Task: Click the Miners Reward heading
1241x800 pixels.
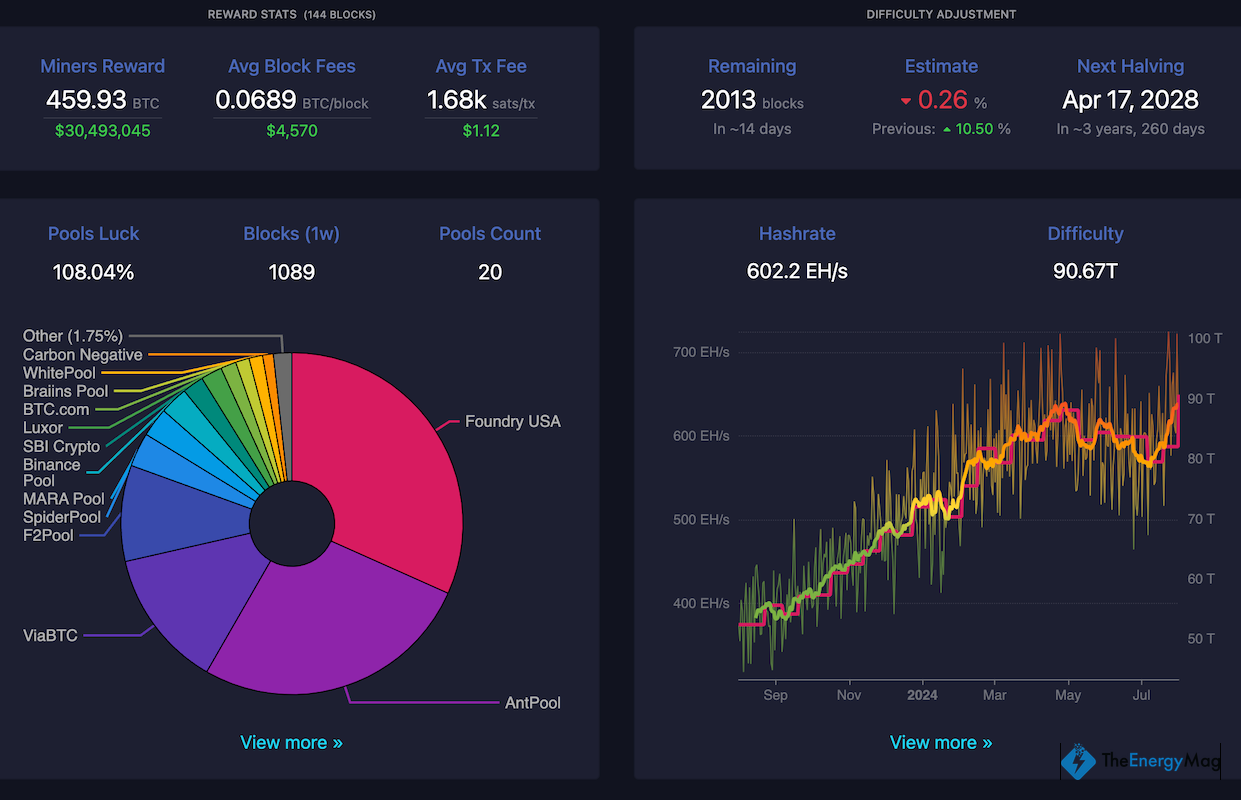Action: [x=102, y=66]
